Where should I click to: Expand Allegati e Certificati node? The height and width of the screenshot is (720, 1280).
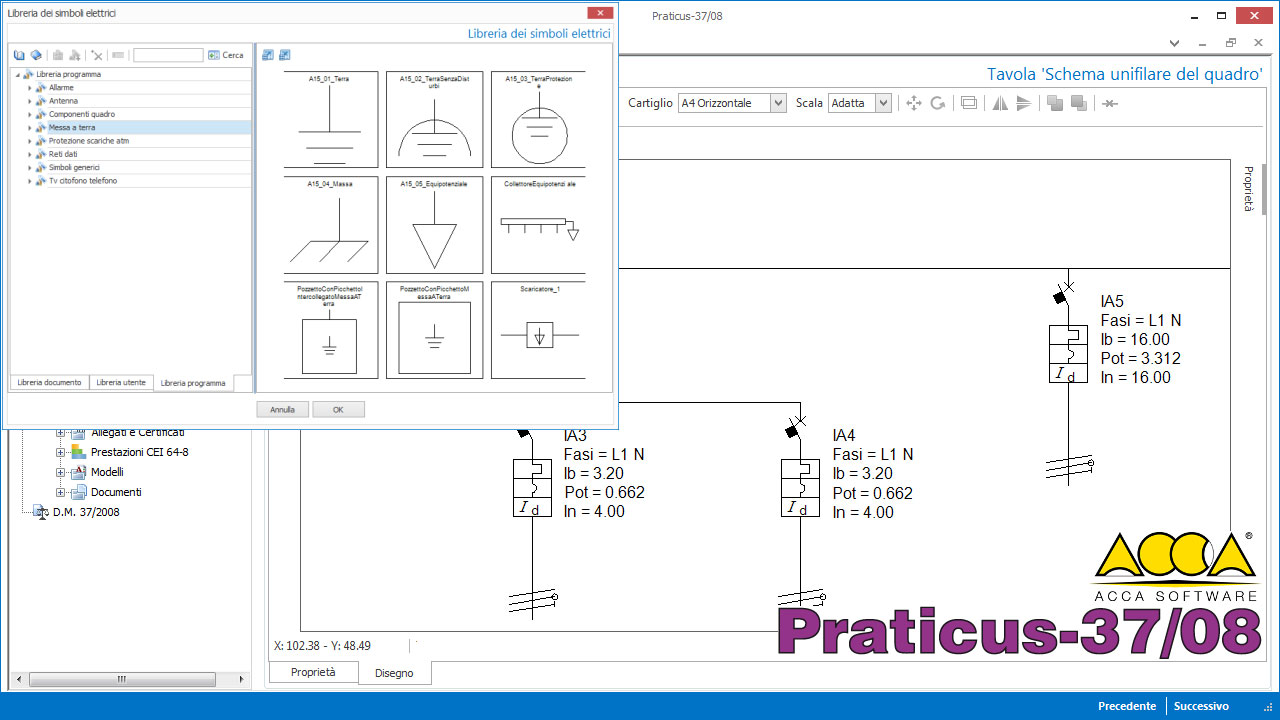click(60, 433)
